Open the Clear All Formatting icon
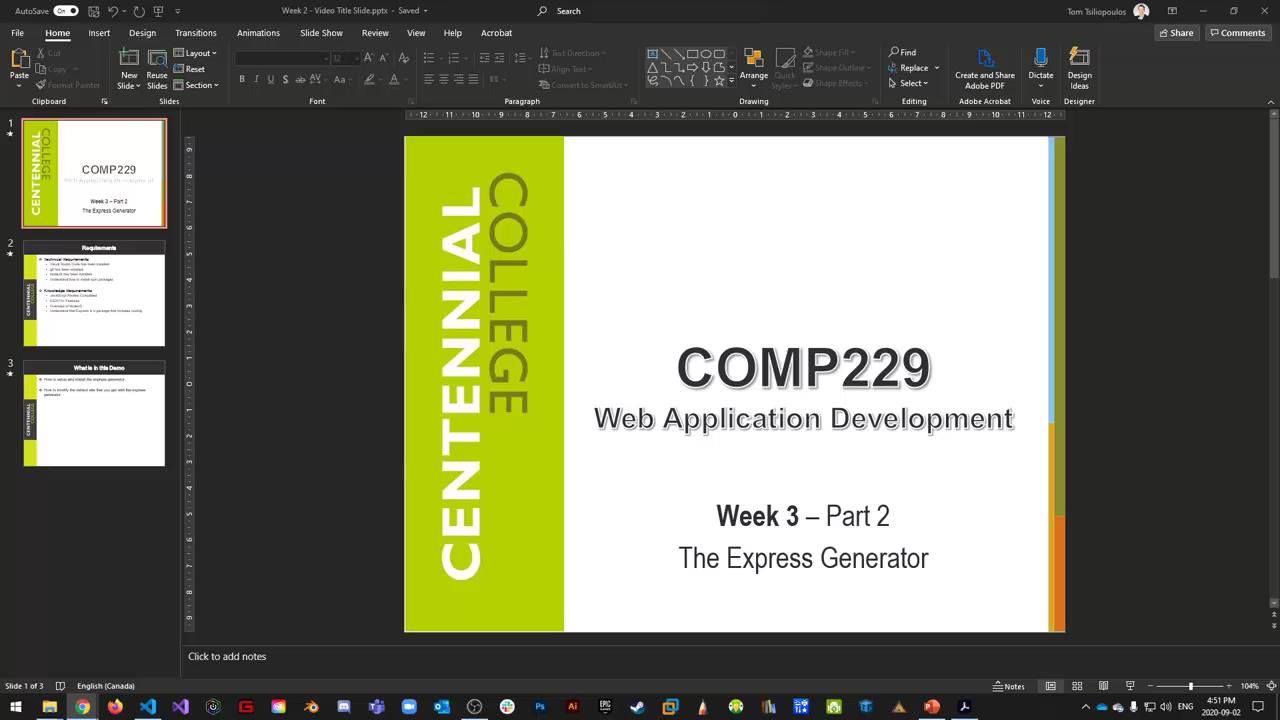1280x720 pixels. pos(404,57)
